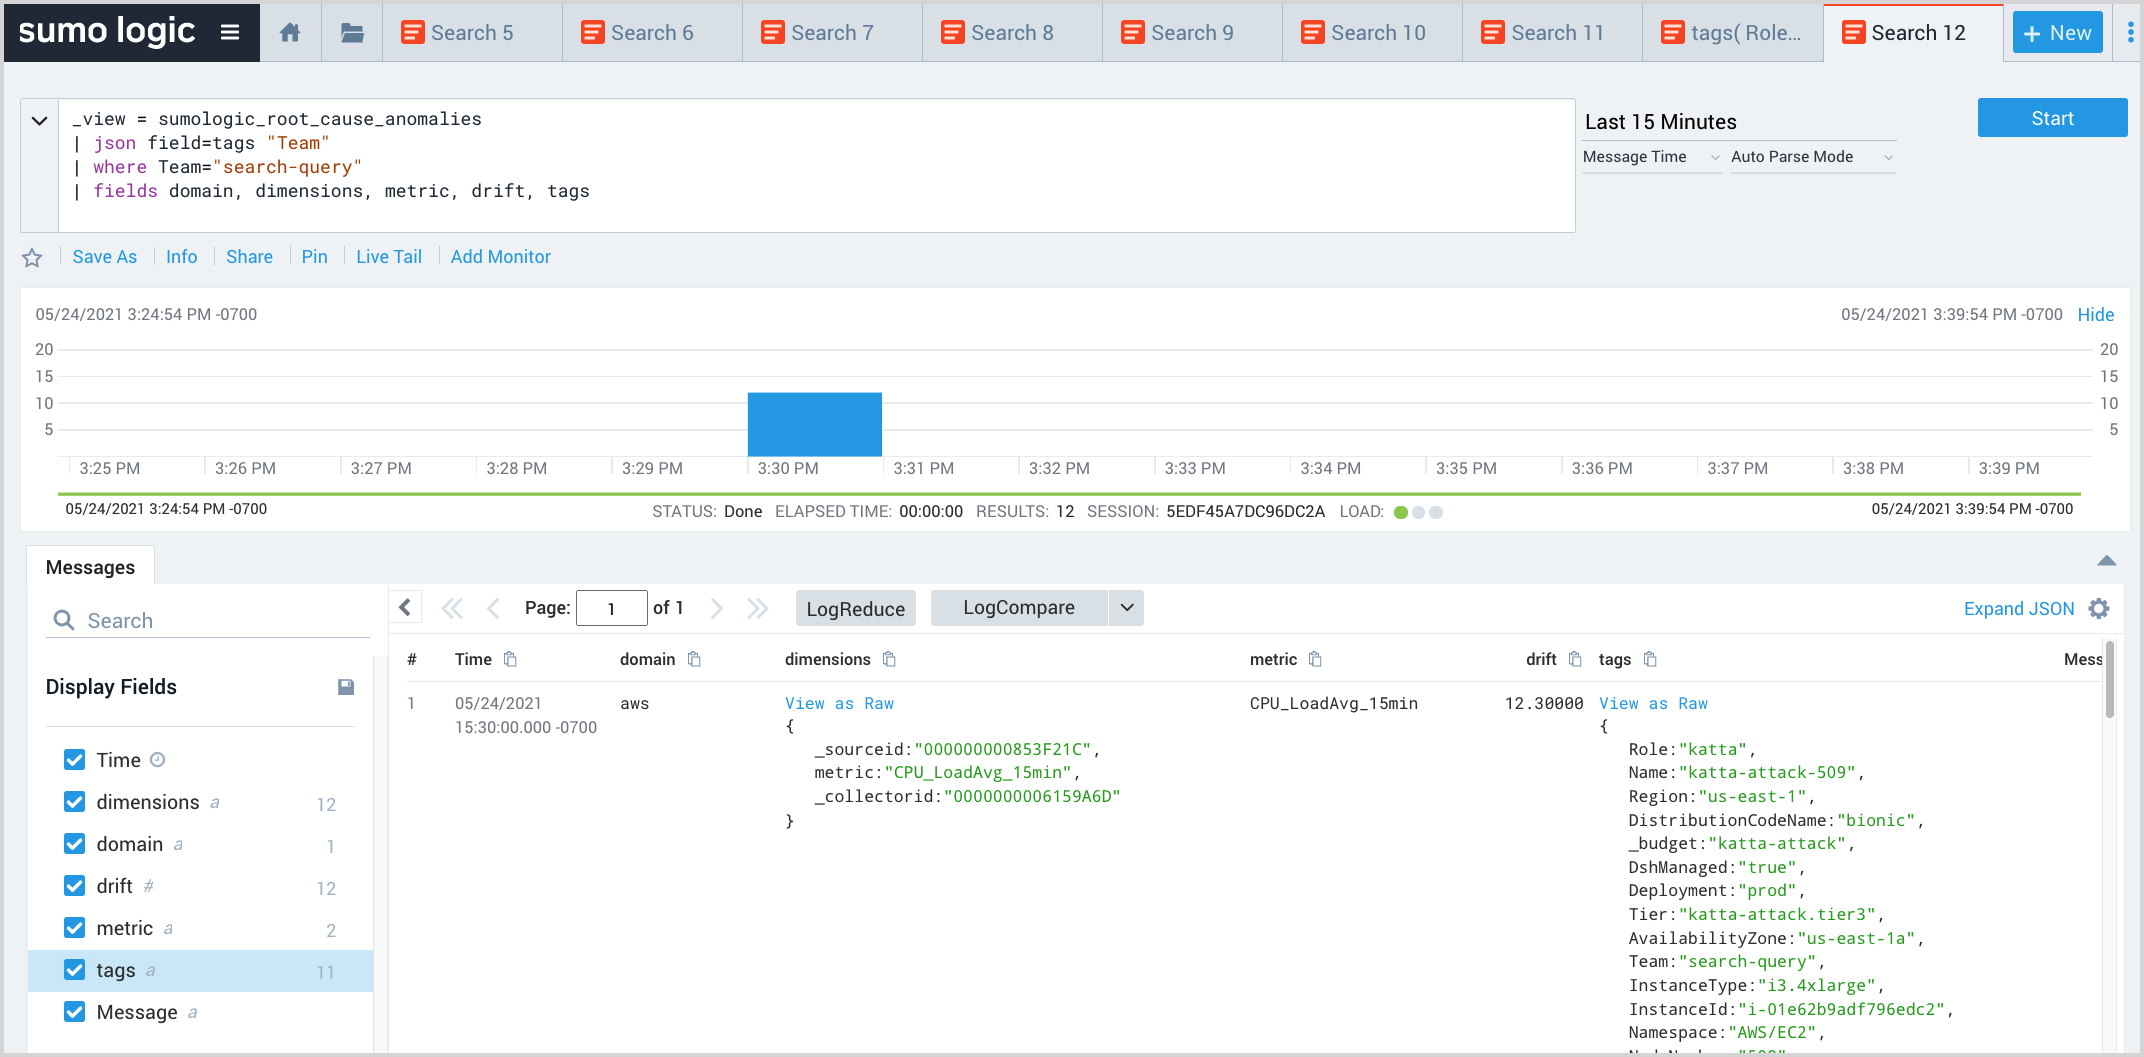Open the Auto Parse Mode dropdown
This screenshot has width=2144, height=1057.
[x=1812, y=157]
